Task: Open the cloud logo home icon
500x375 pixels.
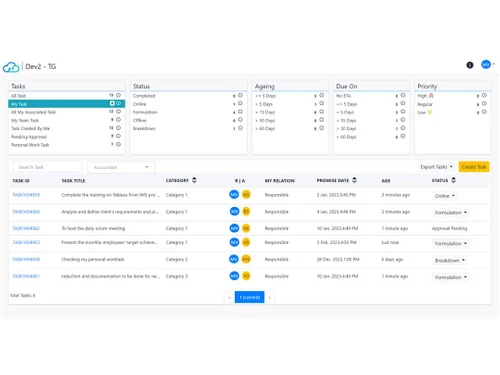Action: (x=11, y=67)
